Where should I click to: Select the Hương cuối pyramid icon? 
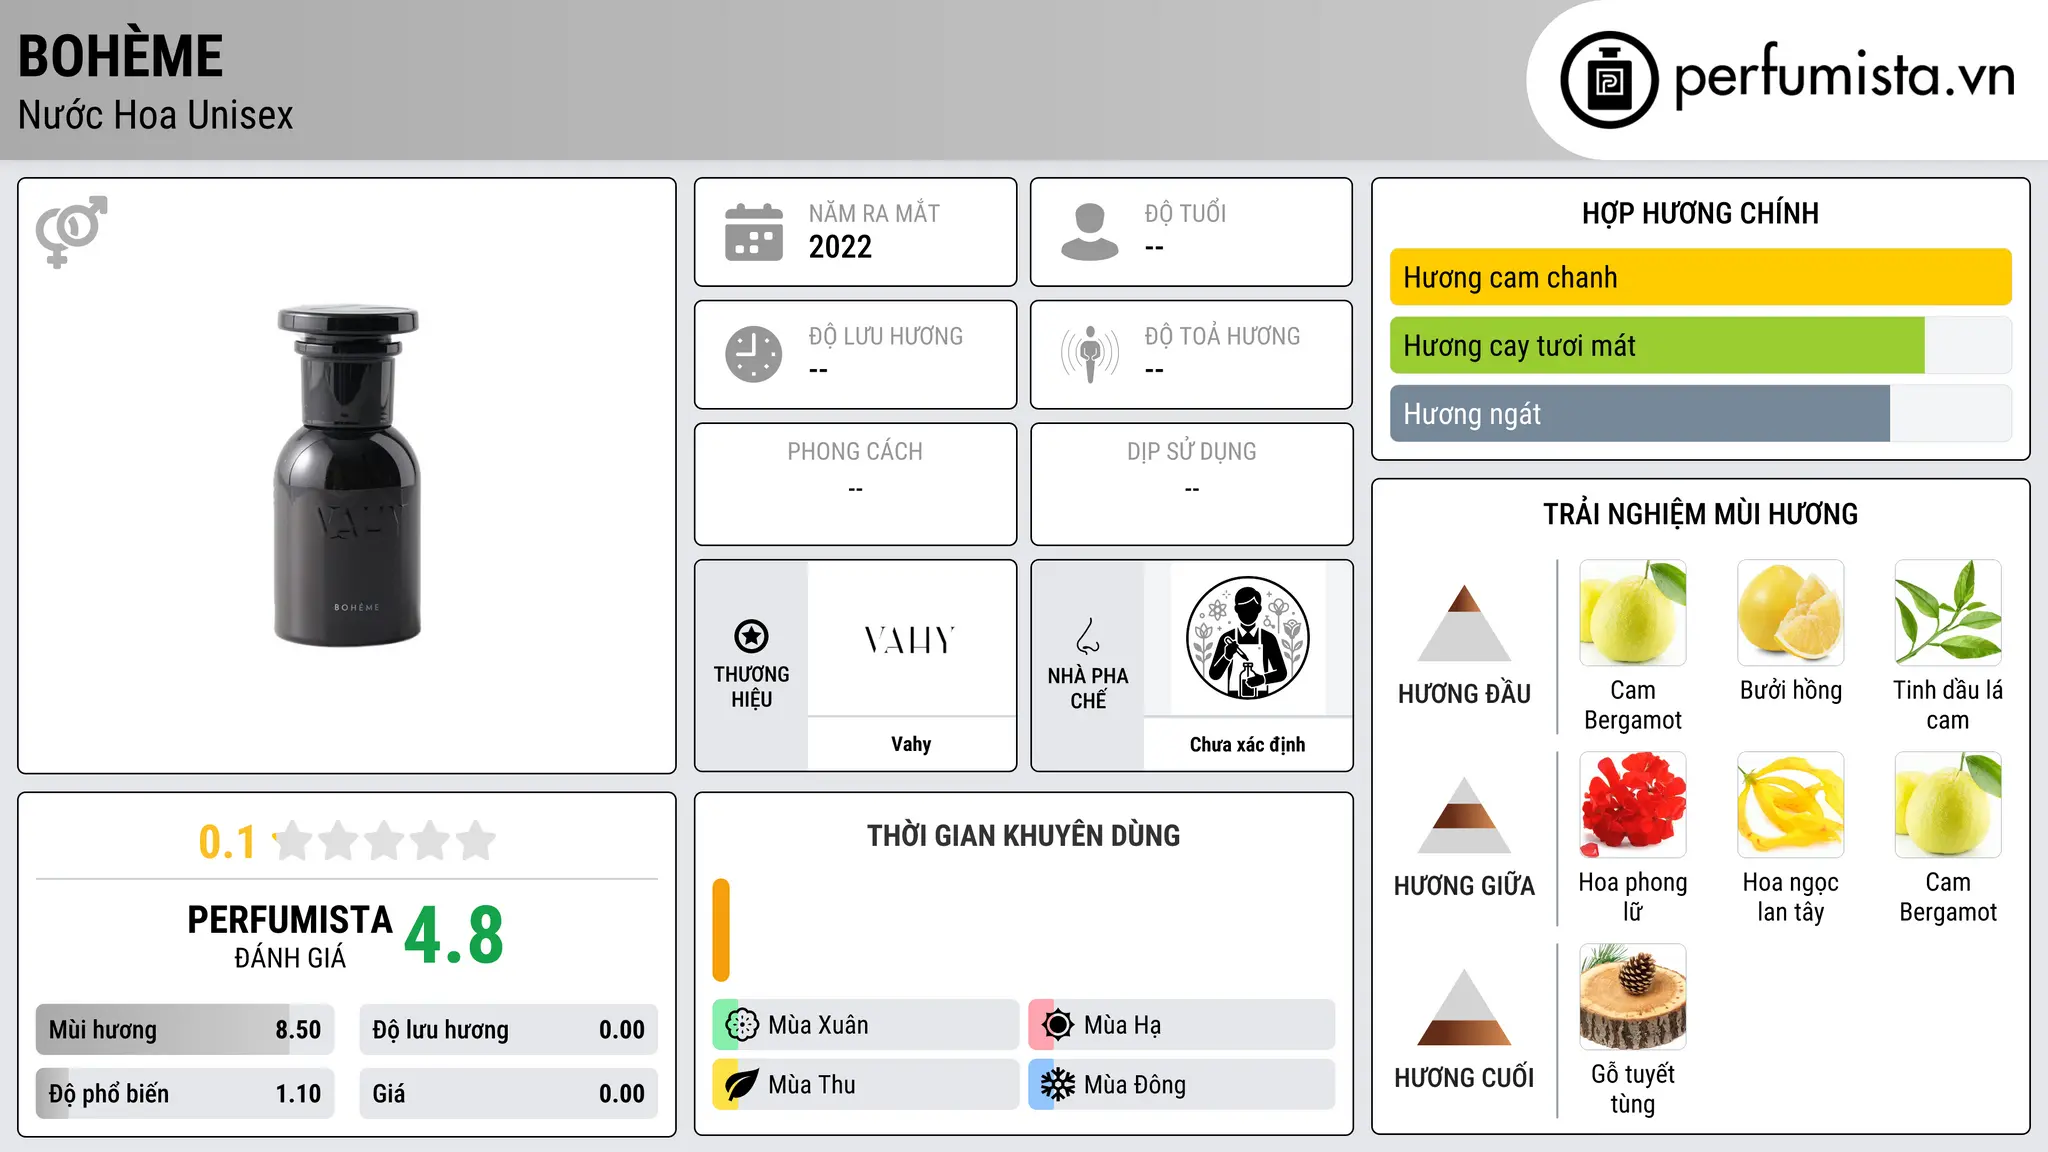[1464, 1007]
